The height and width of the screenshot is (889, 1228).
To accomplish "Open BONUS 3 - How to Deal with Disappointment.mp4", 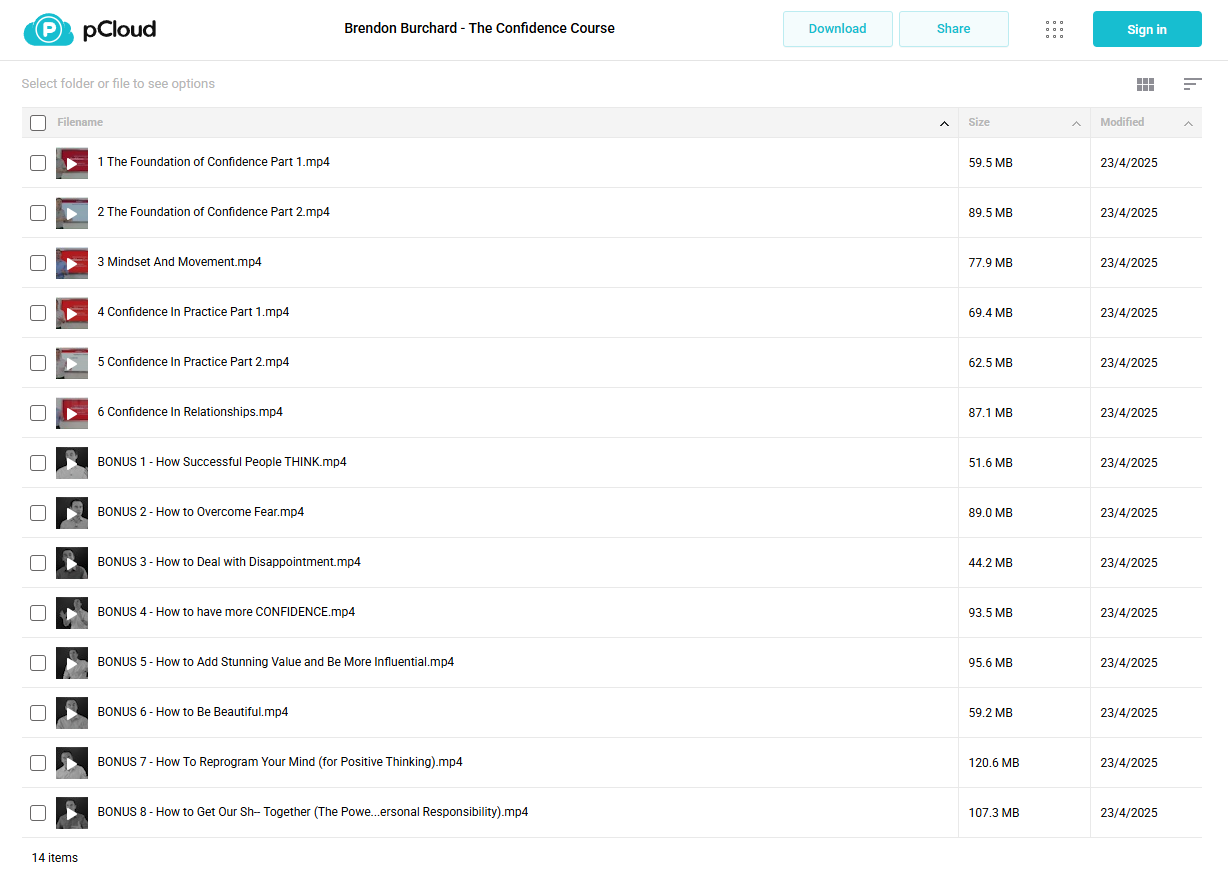I will point(229,562).
